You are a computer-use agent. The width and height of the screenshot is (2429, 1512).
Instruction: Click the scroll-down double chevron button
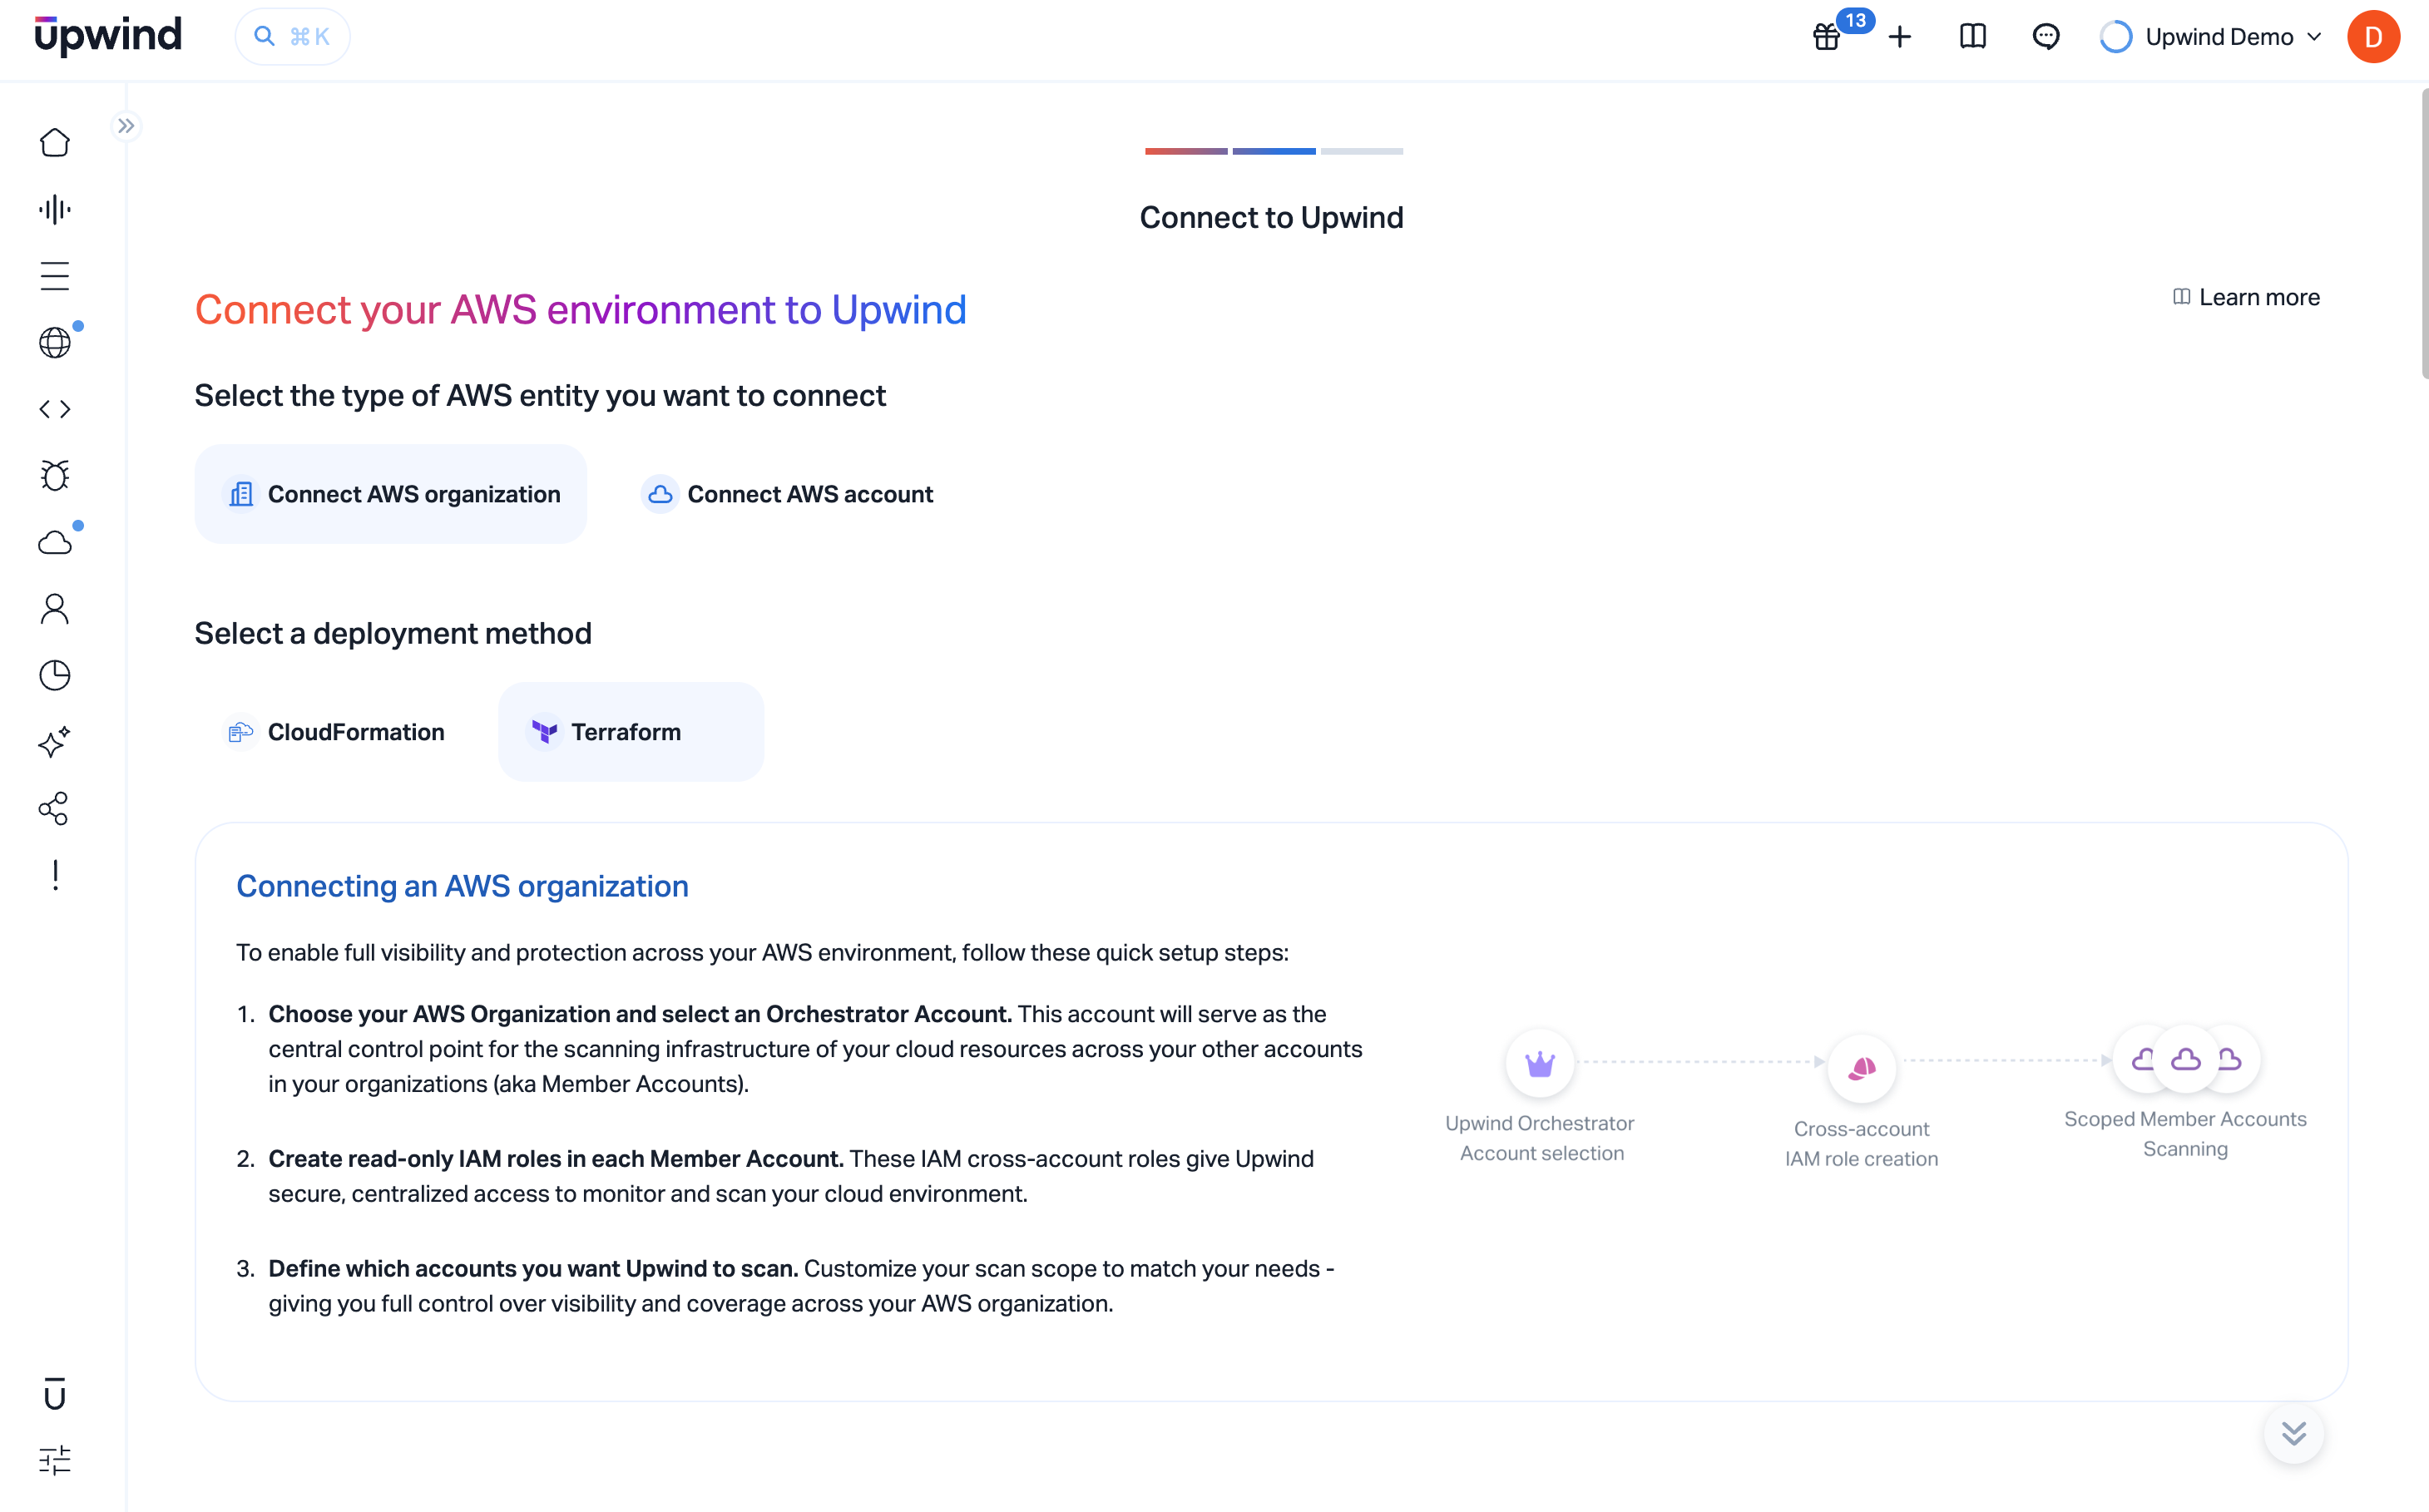tap(2294, 1434)
